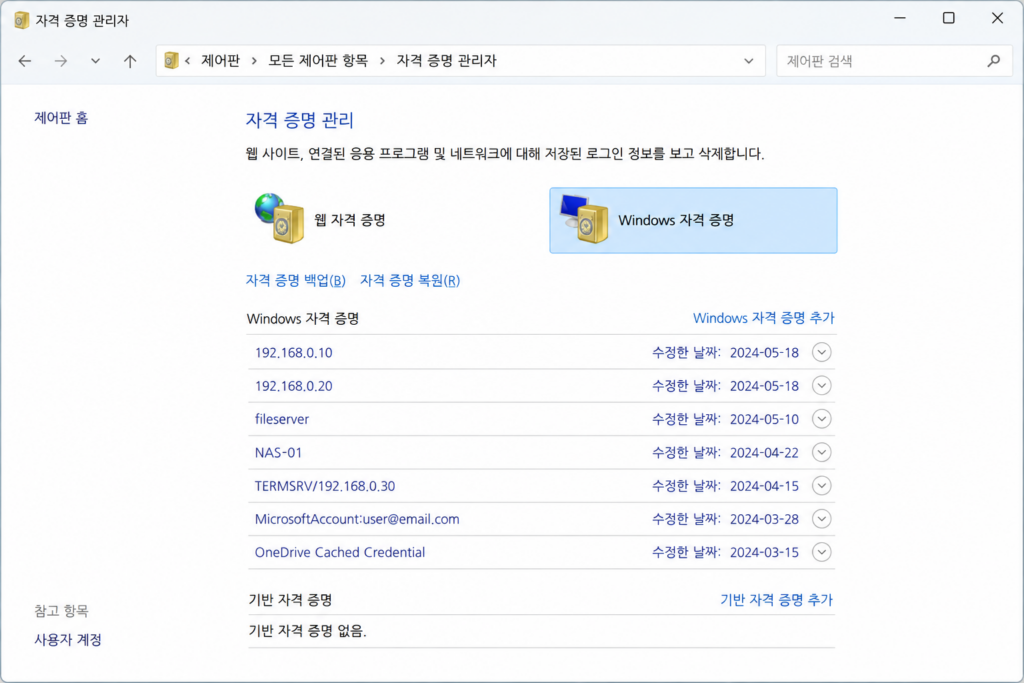The height and width of the screenshot is (683, 1024).
Task: Click the fileserver credential name
Action: click(x=281, y=419)
